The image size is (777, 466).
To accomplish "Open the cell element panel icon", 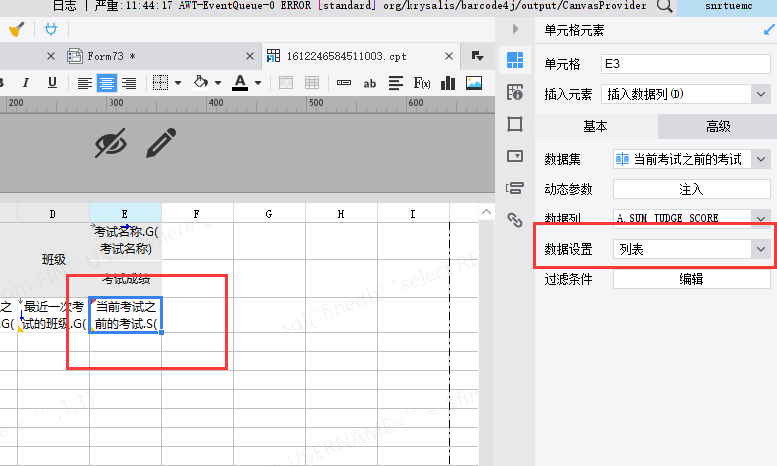I will [515, 60].
